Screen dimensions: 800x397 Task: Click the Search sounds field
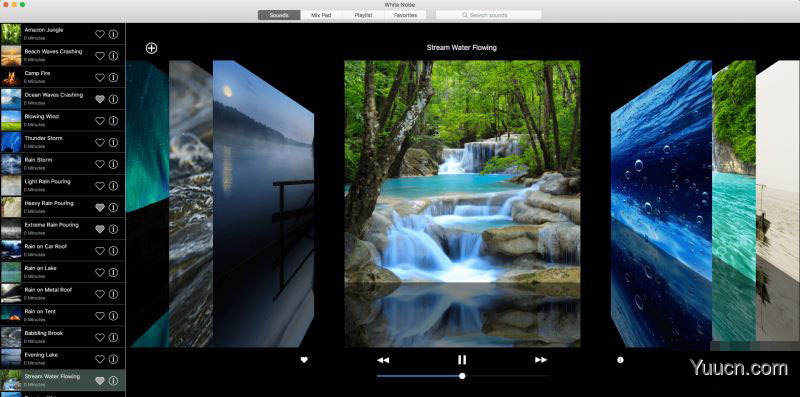coord(488,15)
